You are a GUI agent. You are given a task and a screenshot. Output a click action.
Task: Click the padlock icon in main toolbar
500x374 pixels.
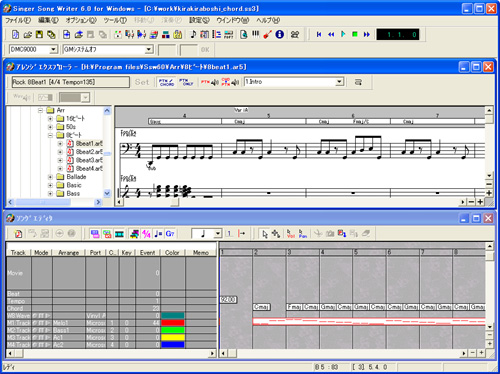point(178,34)
